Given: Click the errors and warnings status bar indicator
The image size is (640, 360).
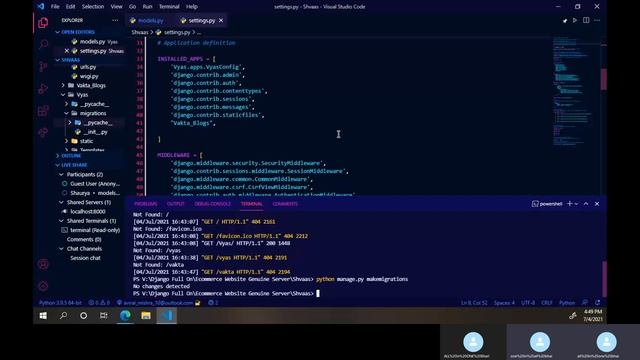Looking at the screenshot, I should click(99, 302).
